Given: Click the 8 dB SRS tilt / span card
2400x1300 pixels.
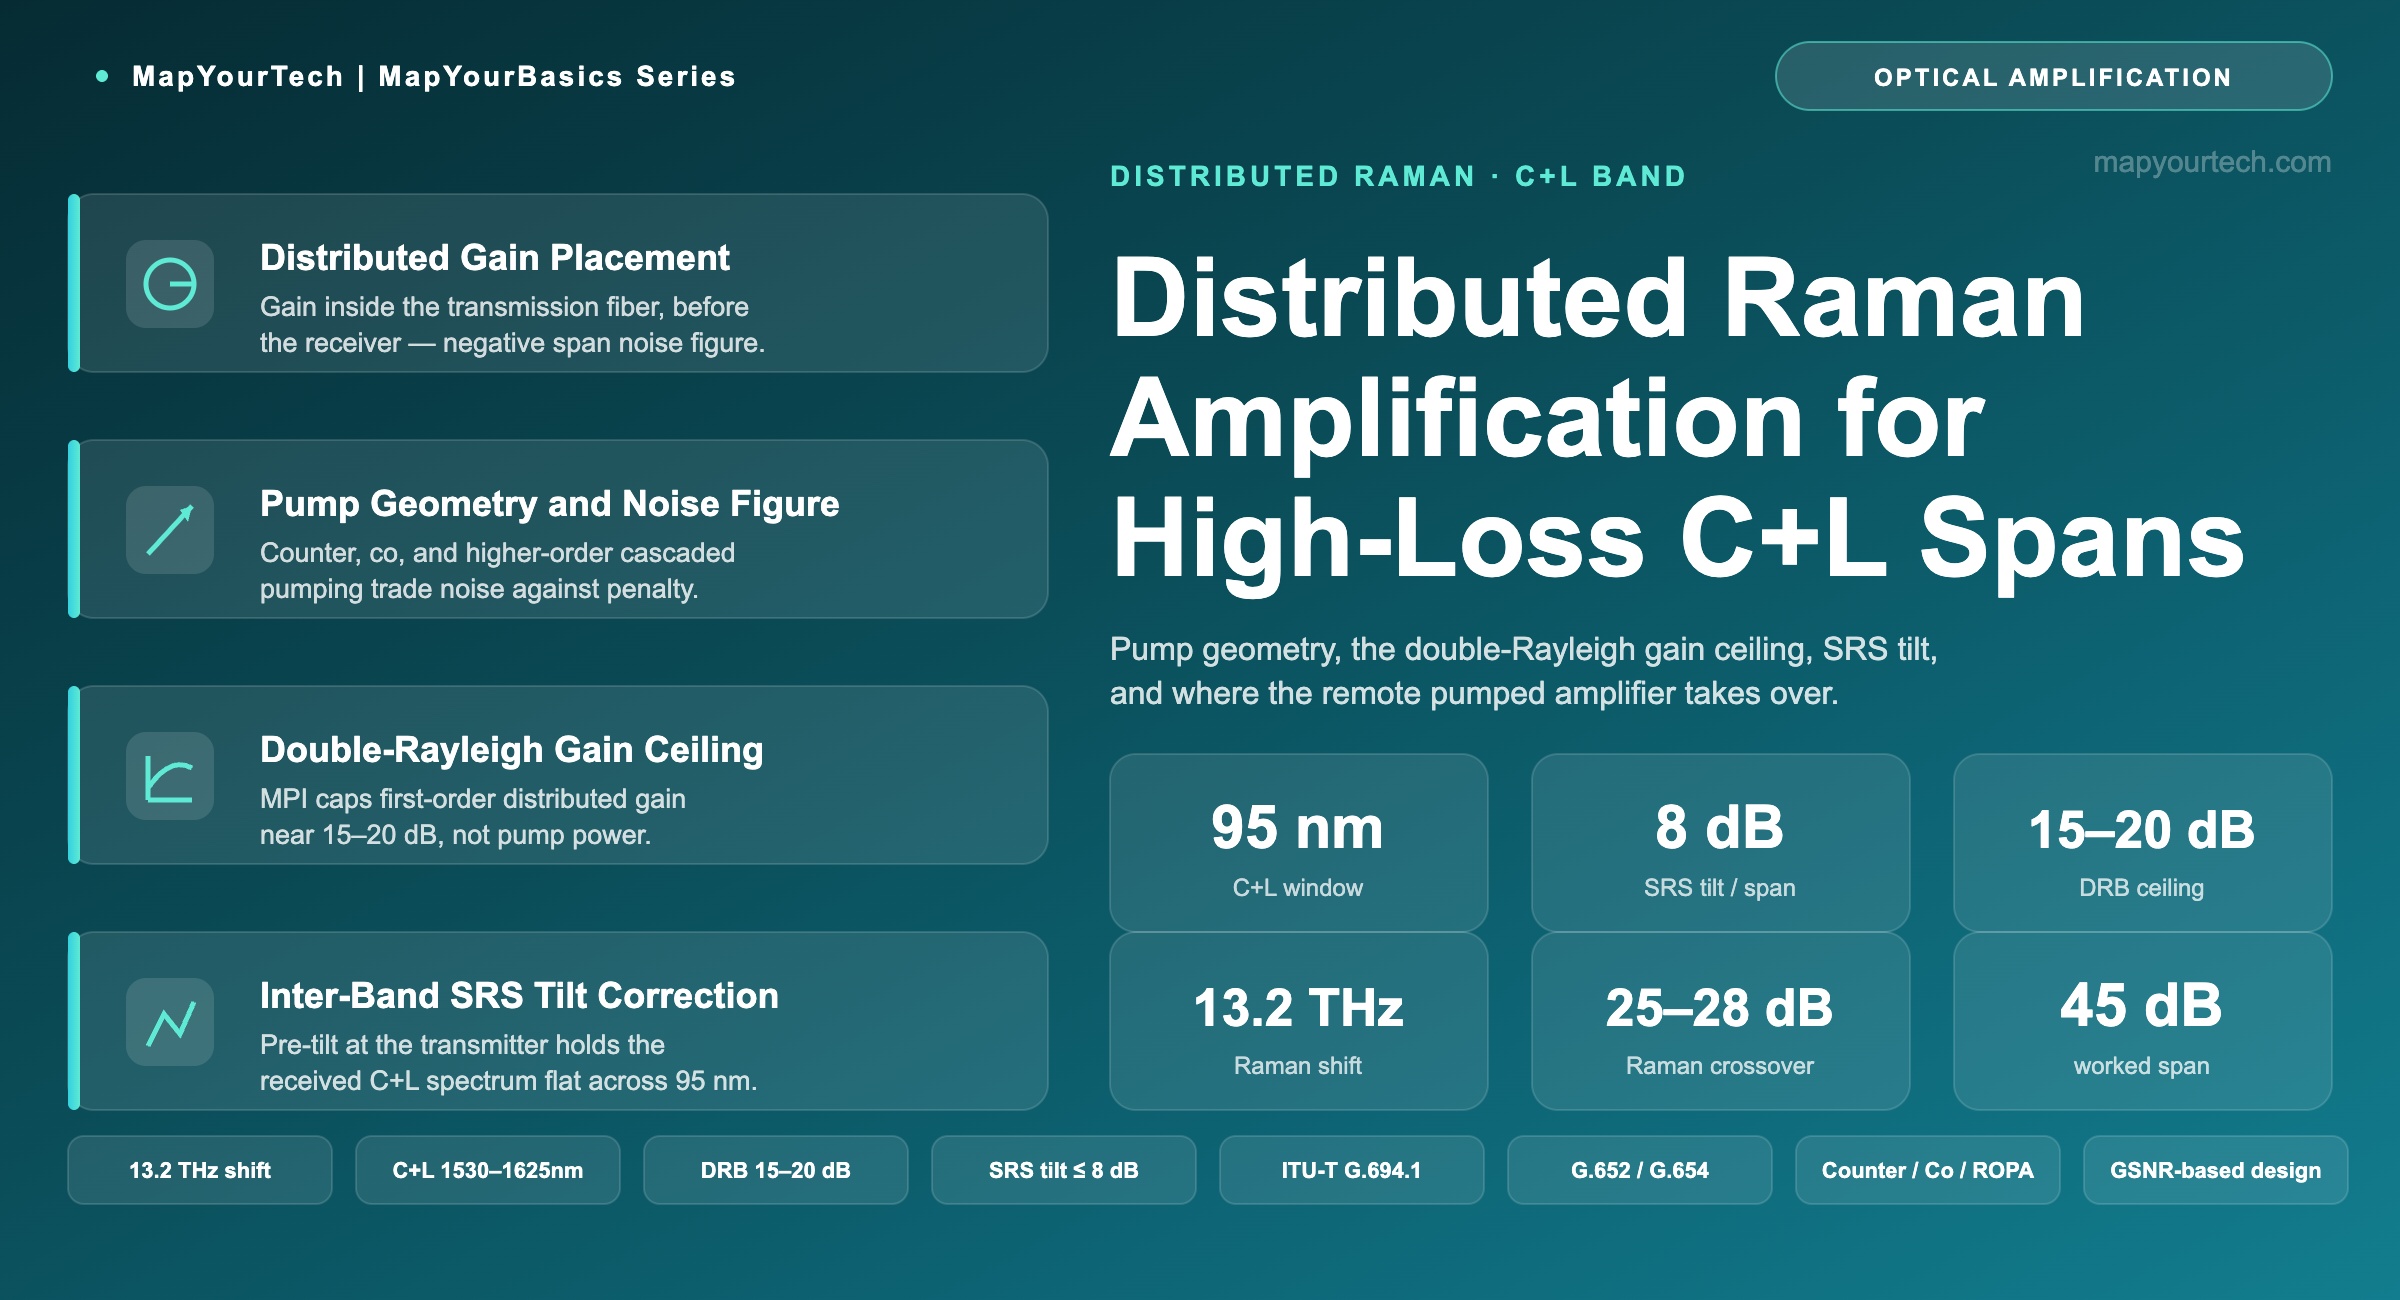Looking at the screenshot, I should click(x=1721, y=843).
